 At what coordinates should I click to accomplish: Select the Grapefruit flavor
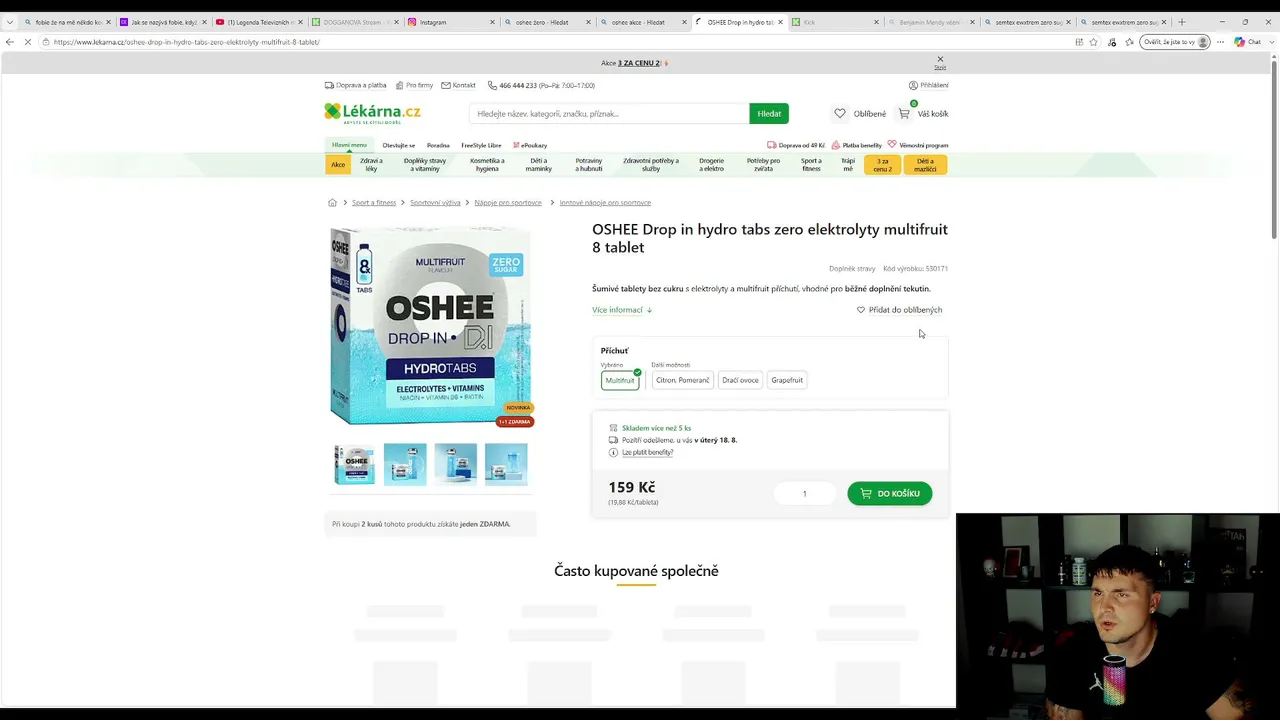tap(787, 380)
